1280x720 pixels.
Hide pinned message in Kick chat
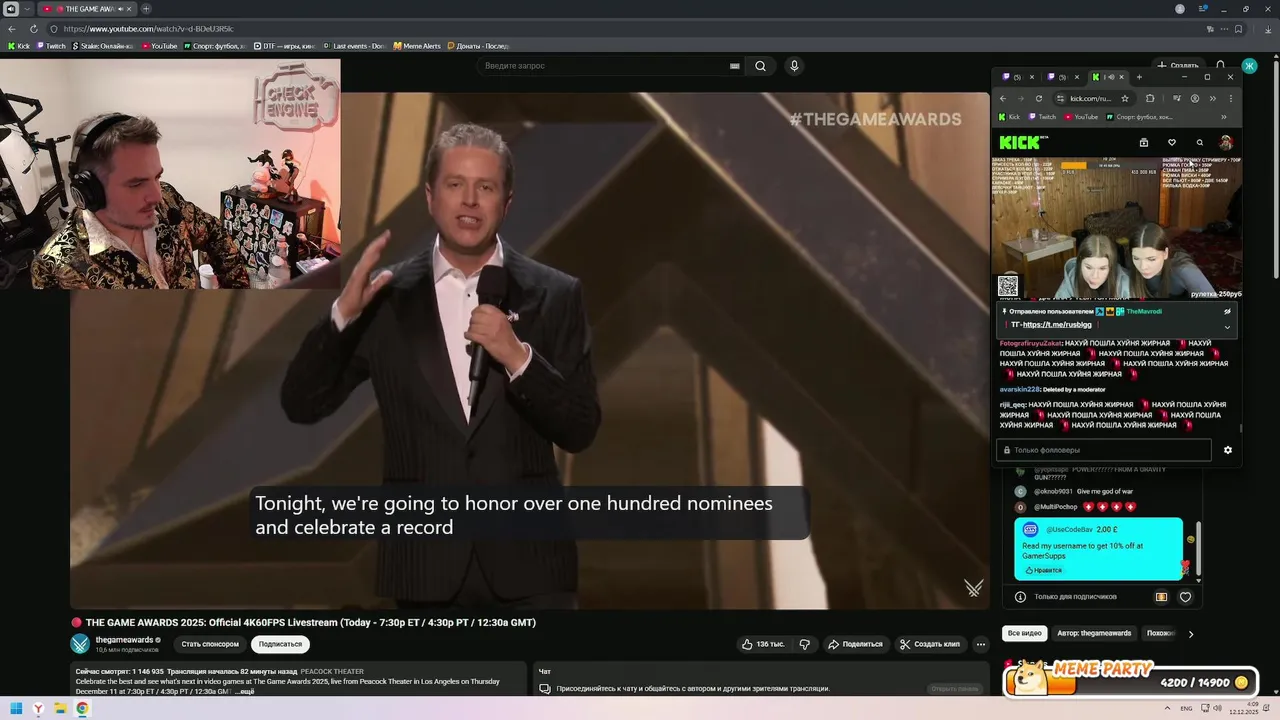tap(1227, 311)
